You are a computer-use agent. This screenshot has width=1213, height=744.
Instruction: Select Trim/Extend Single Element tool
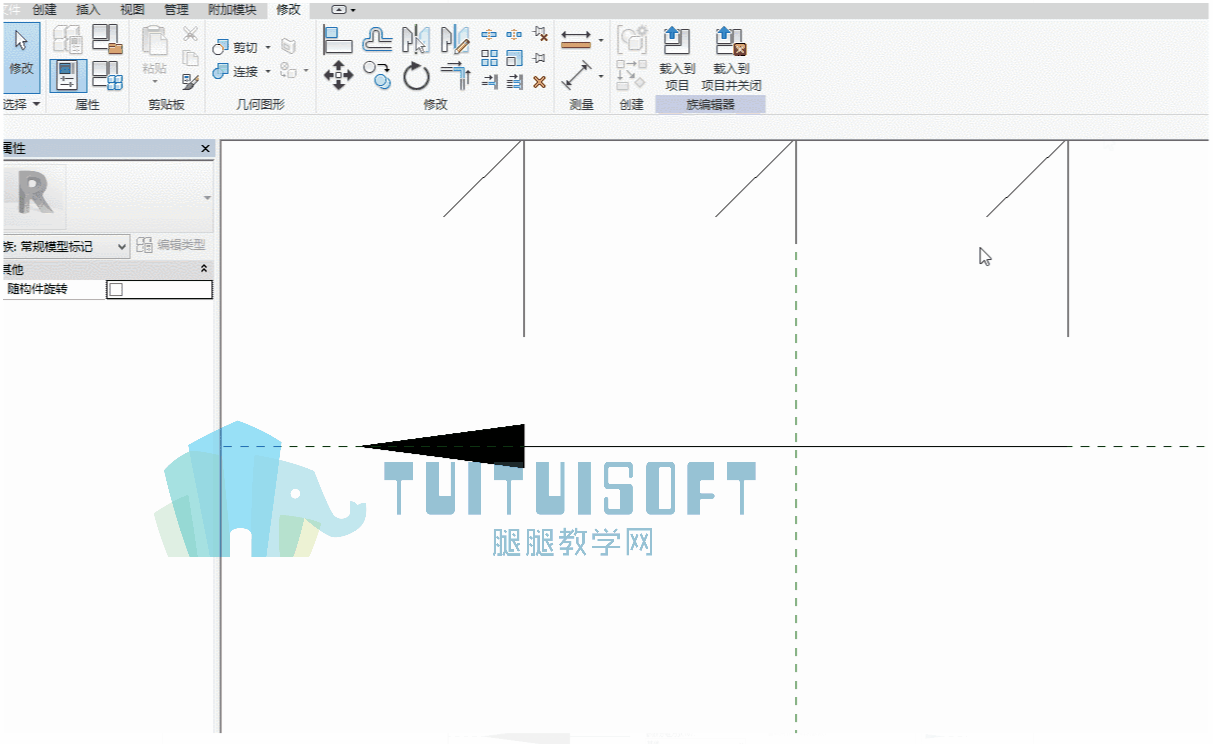pyautogui.click(x=489, y=82)
